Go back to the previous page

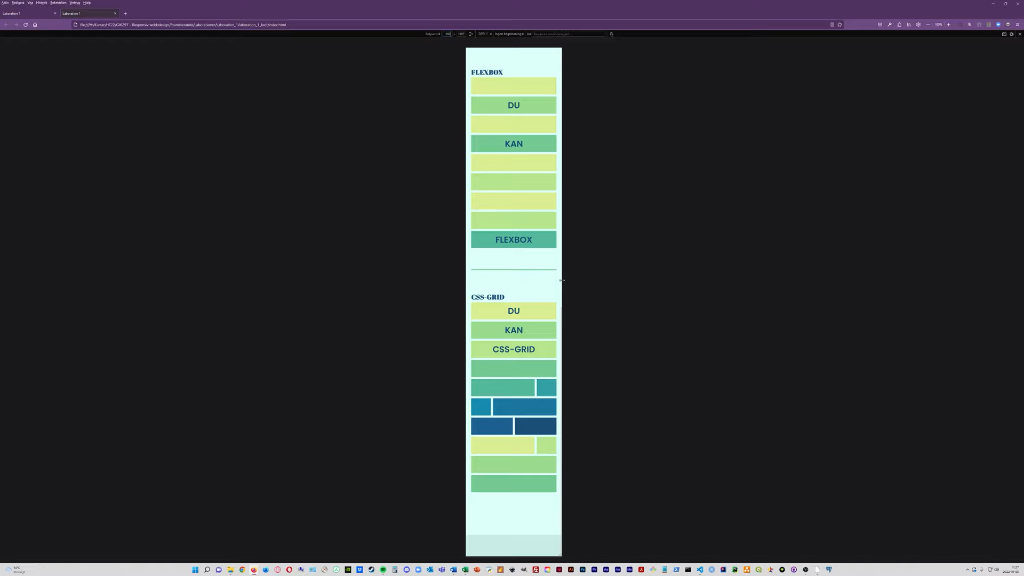click(x=7, y=25)
